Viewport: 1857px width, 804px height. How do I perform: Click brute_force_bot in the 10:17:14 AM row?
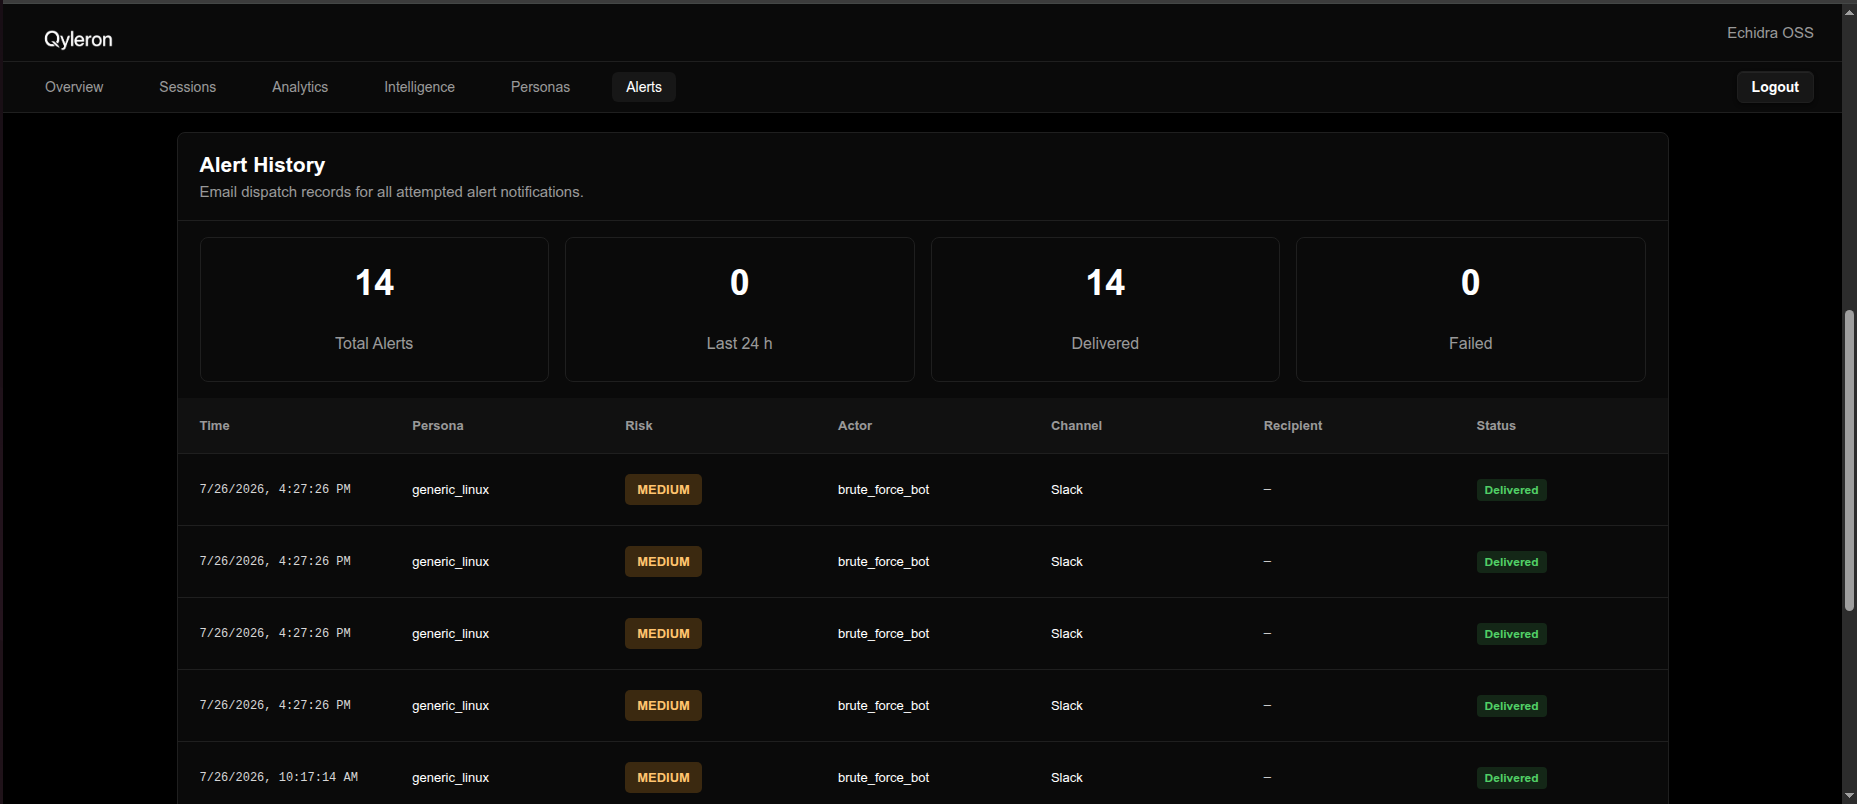884,778
